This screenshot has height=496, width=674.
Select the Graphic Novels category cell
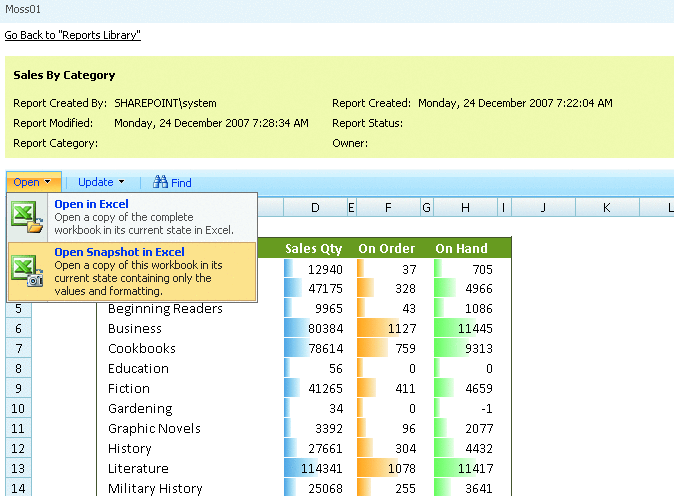point(153,428)
